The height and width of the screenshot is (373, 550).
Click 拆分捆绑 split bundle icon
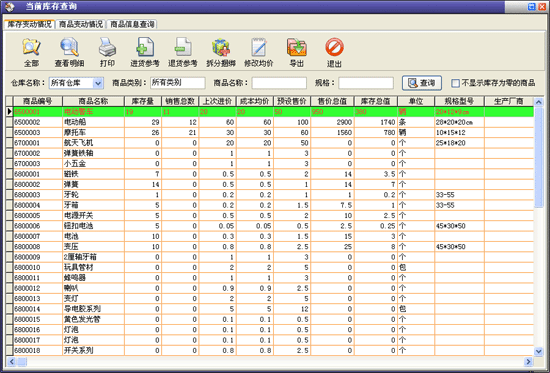[221, 53]
